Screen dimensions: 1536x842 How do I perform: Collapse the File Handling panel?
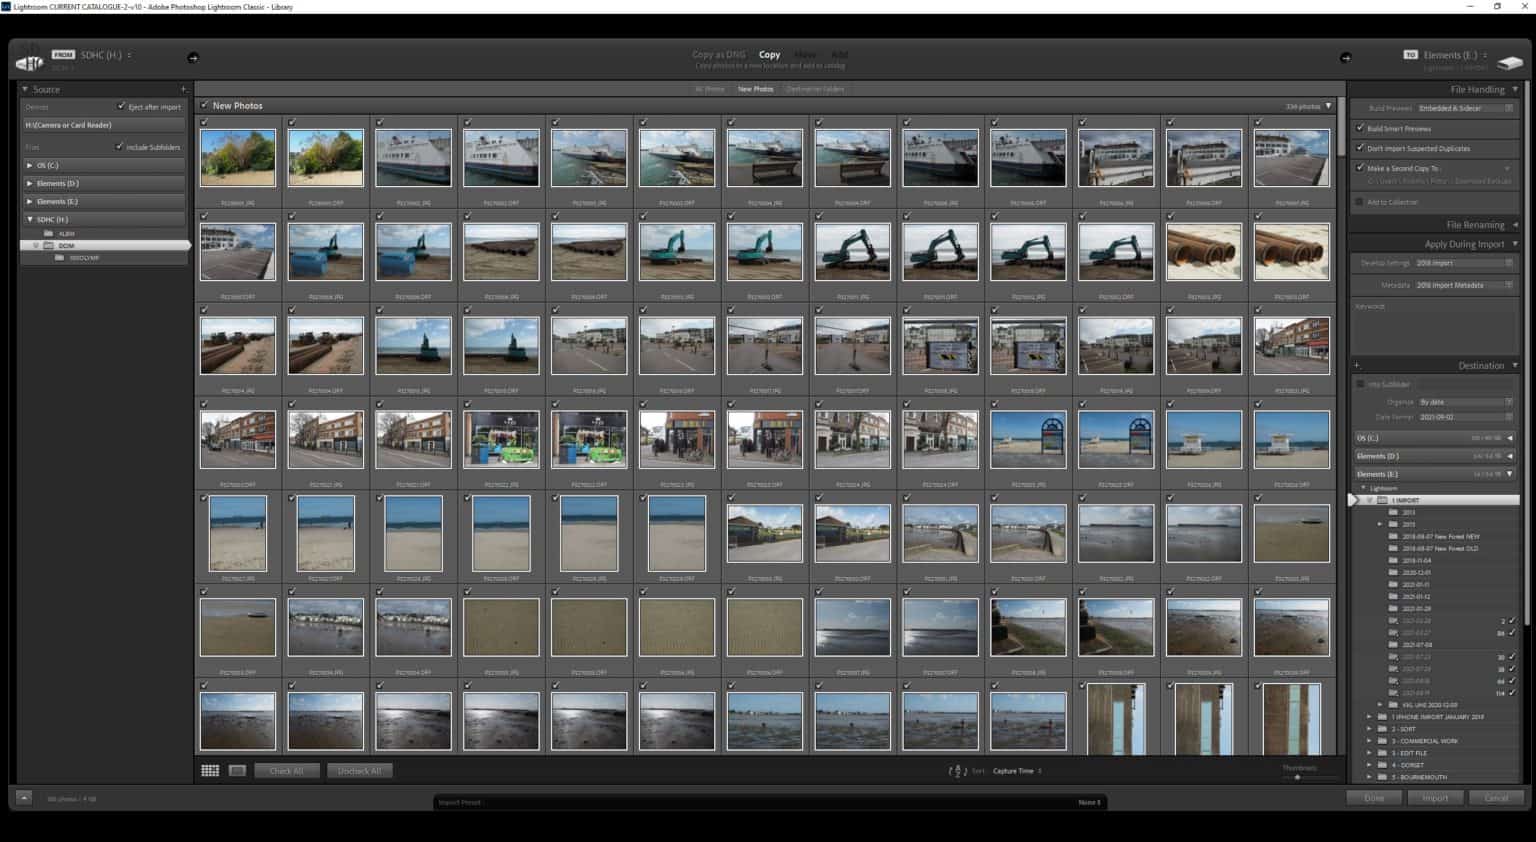[x=1515, y=89]
